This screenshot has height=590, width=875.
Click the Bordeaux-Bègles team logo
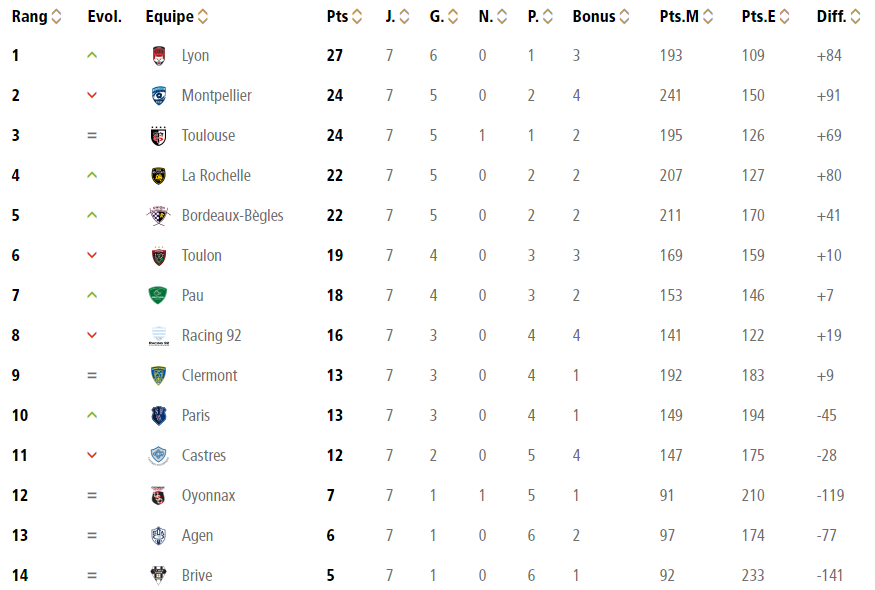click(158, 215)
